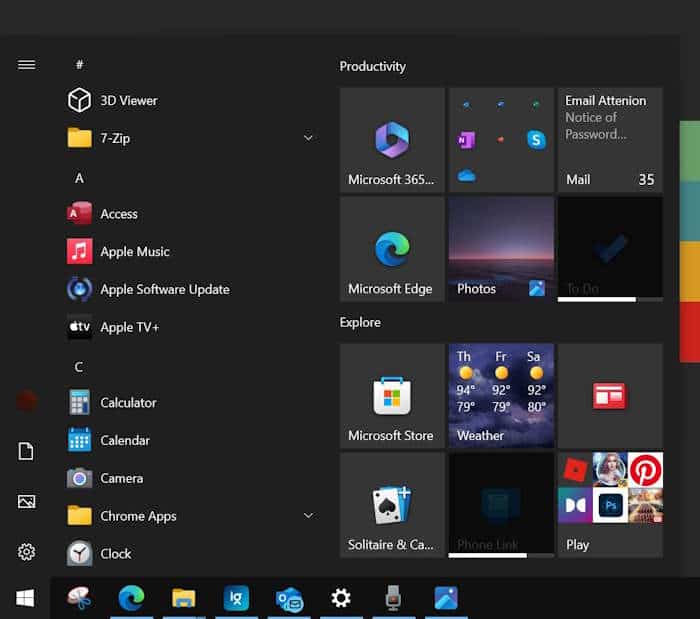Open the Photos tile
Viewport: 700px width, 619px height.
[x=501, y=249]
